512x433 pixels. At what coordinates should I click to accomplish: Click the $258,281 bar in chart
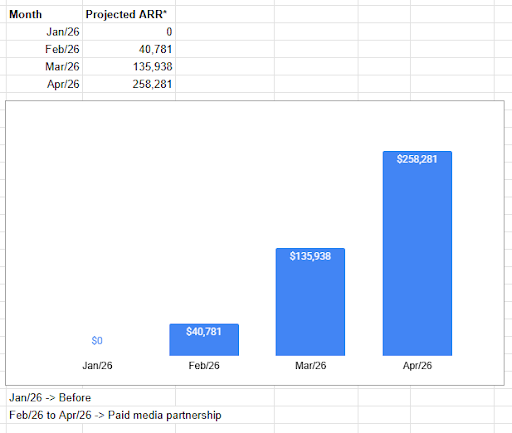(417, 253)
